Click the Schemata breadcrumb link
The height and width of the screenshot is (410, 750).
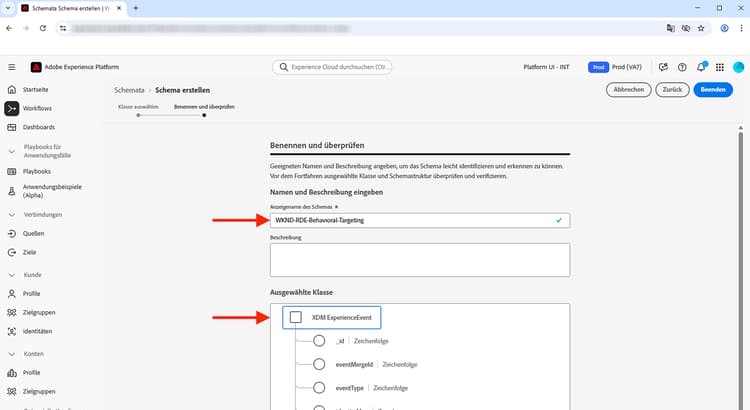[129, 90]
